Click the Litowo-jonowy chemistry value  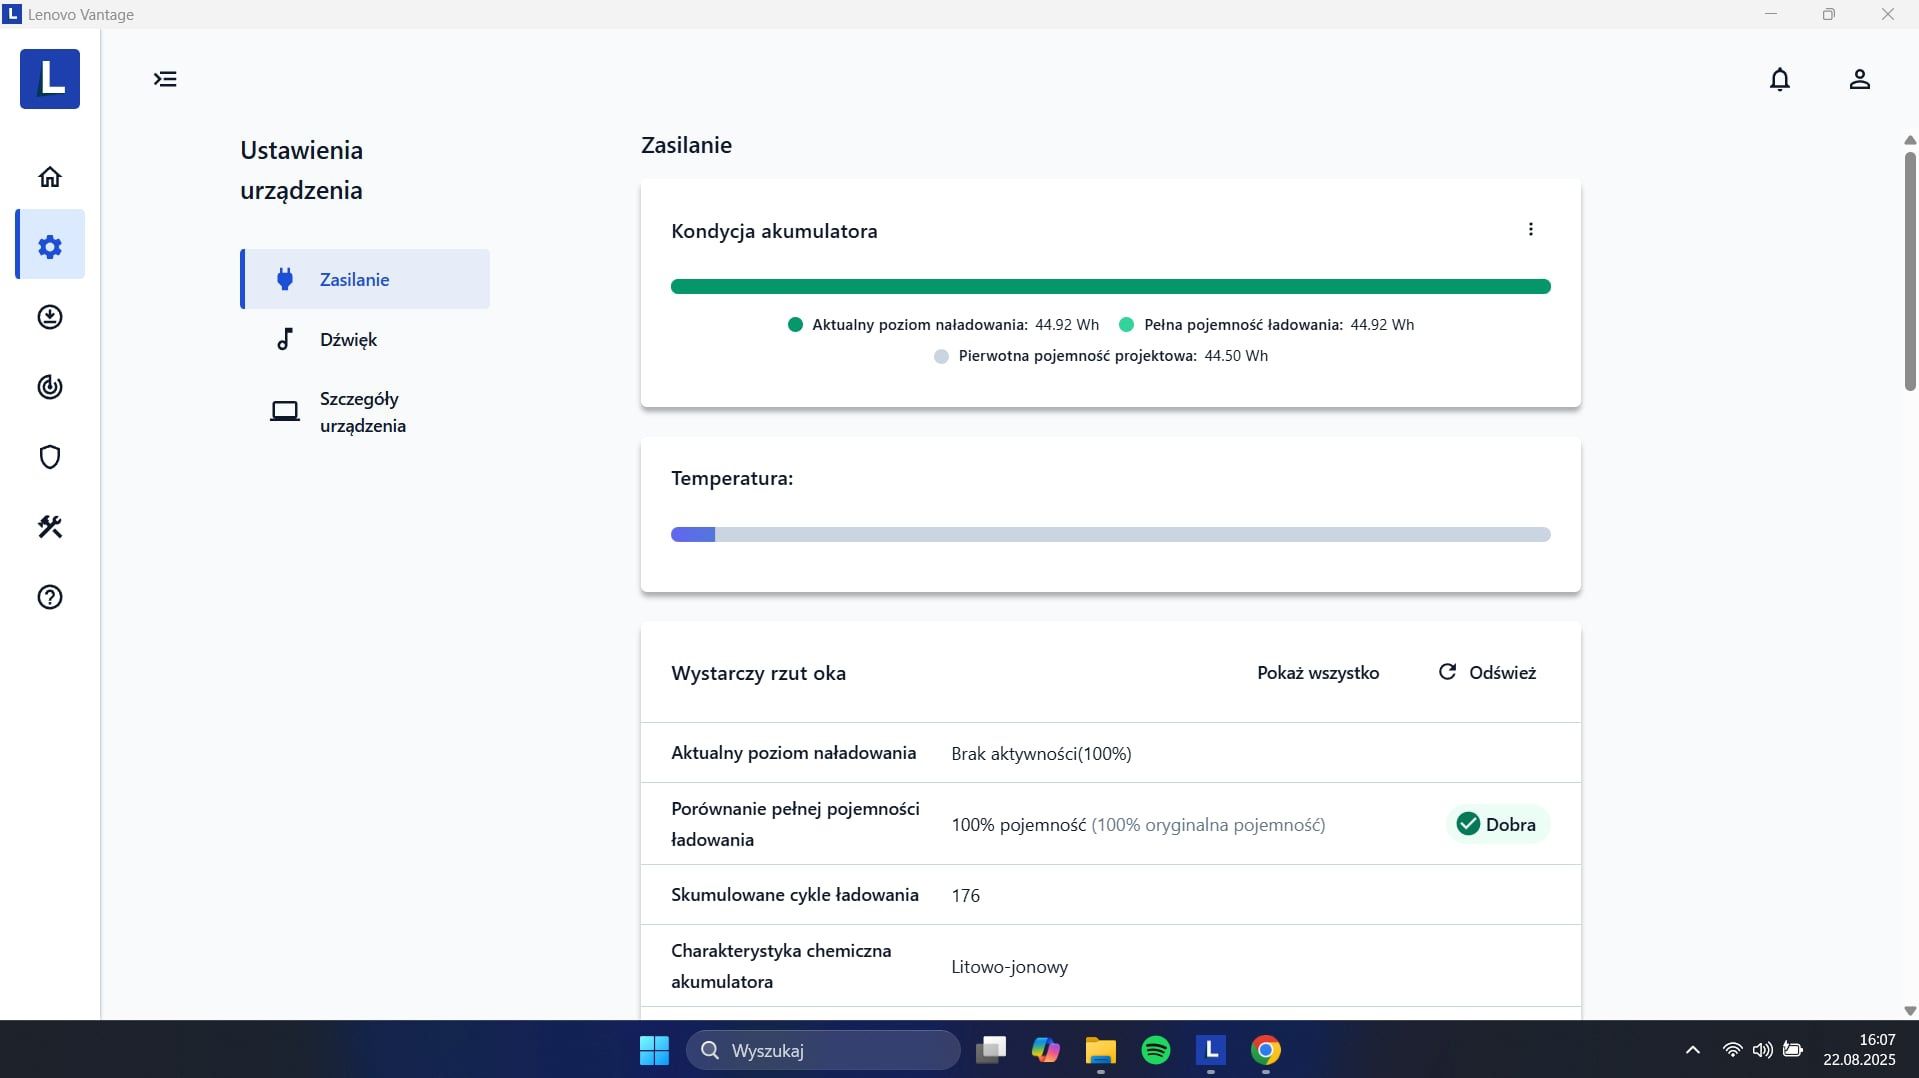[x=1010, y=967]
